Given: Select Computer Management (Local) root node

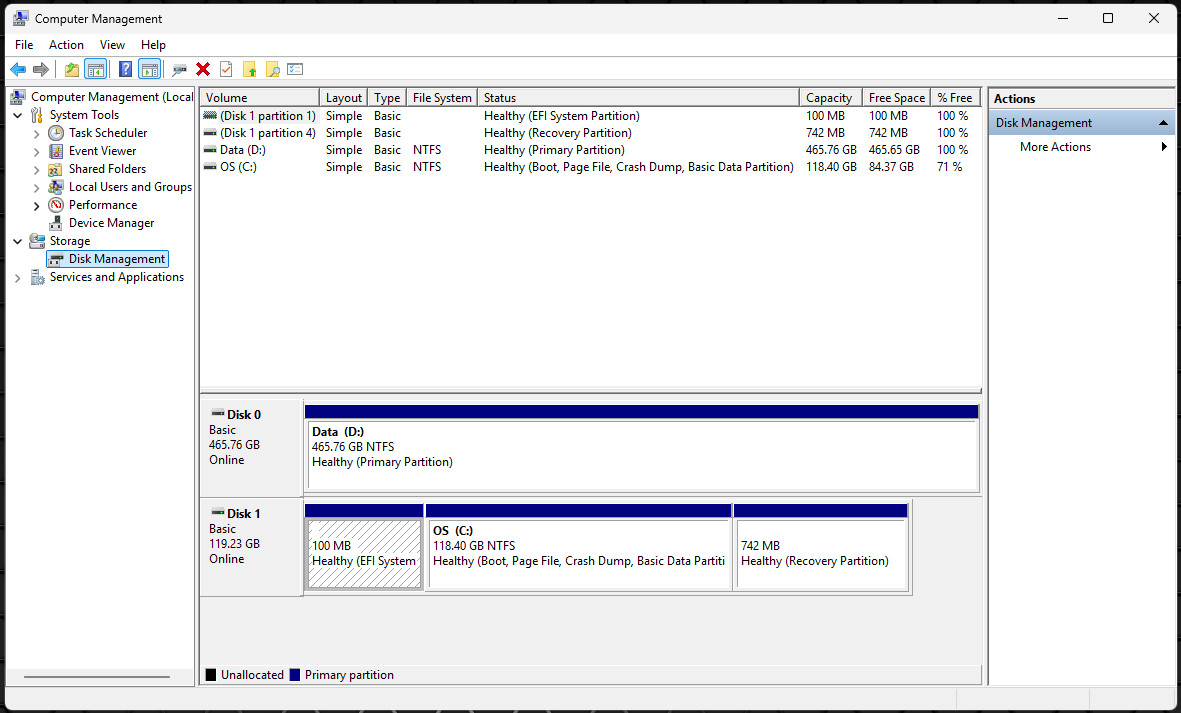Looking at the screenshot, I should 111,96.
